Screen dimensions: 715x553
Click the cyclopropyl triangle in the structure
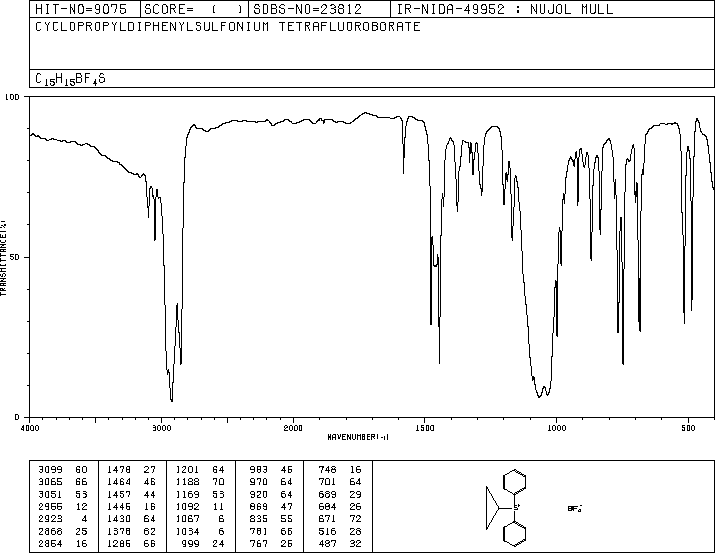coord(492,507)
